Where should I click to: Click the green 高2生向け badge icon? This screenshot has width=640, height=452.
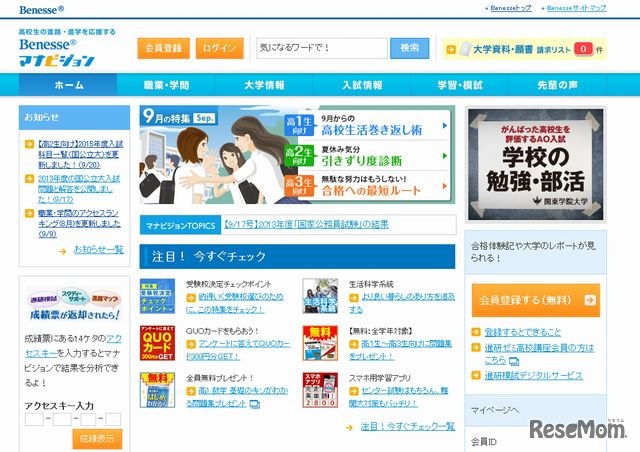pyautogui.click(x=299, y=156)
